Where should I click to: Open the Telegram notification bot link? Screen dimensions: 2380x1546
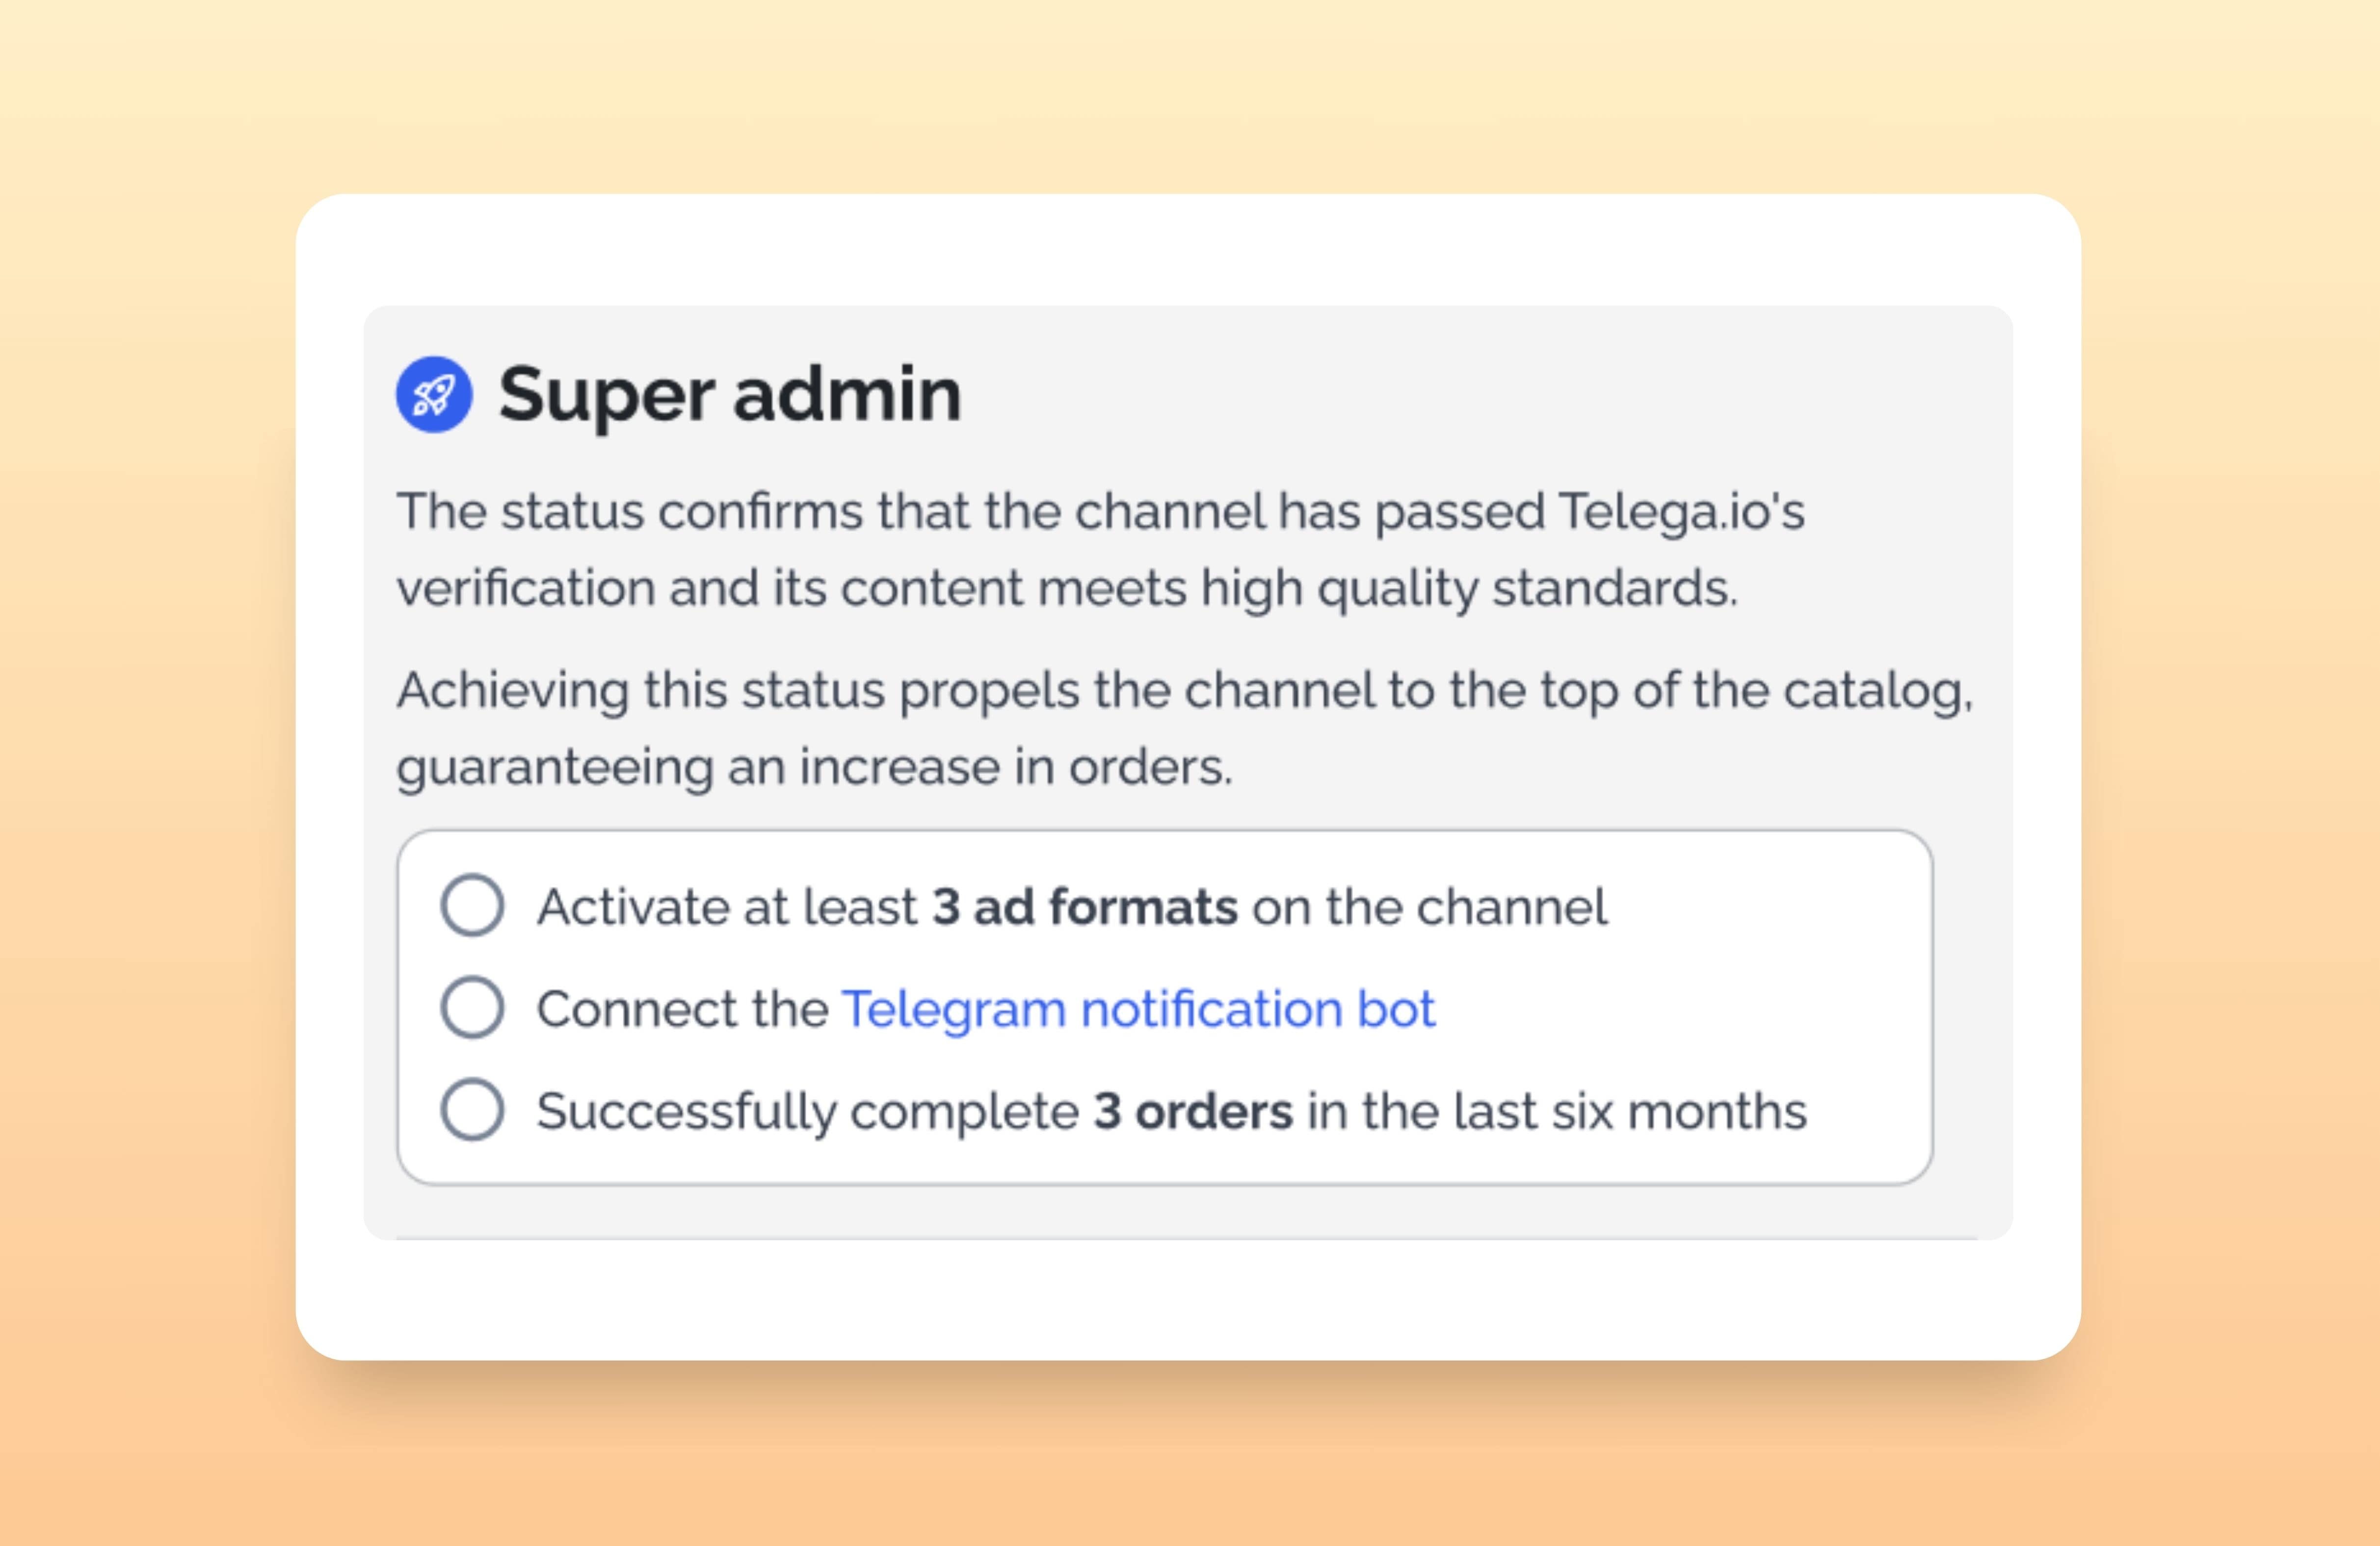pos(1138,1009)
